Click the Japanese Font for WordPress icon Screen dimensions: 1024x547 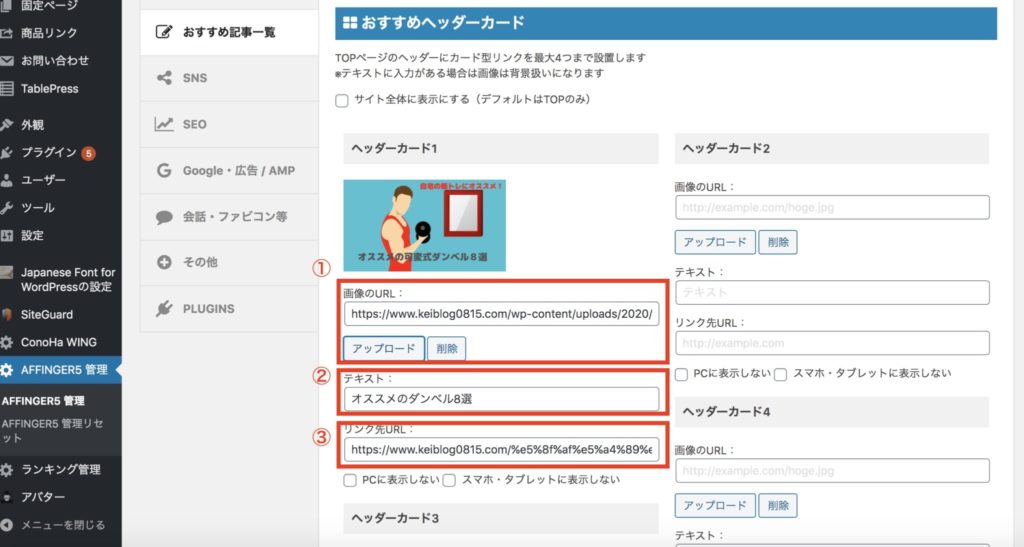[7, 273]
